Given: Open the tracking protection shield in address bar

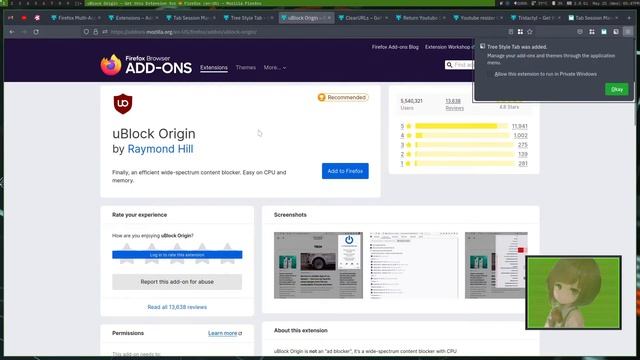Looking at the screenshot, I should [86, 32].
